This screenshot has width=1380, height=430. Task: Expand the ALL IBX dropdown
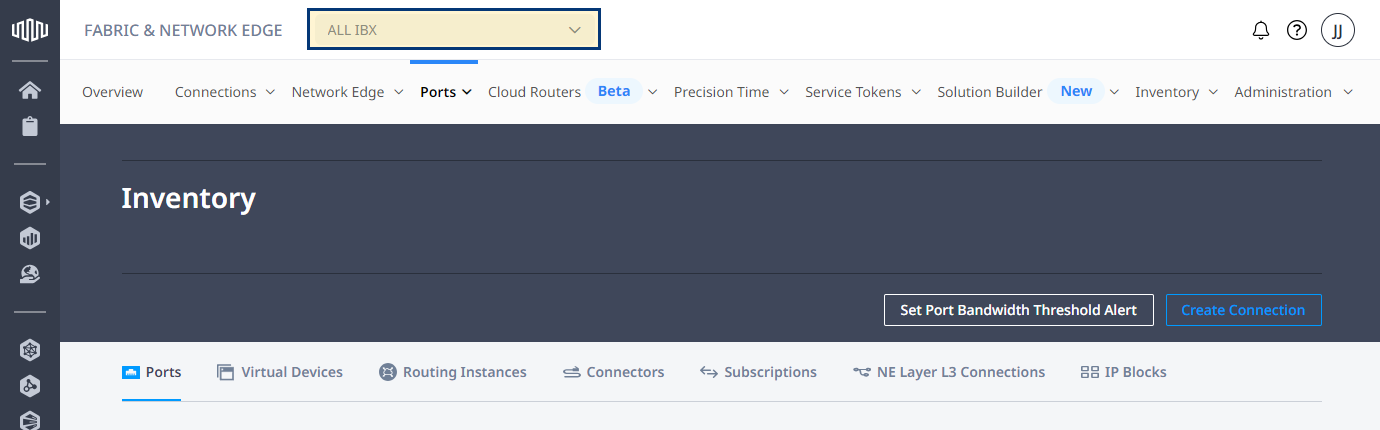pos(454,30)
